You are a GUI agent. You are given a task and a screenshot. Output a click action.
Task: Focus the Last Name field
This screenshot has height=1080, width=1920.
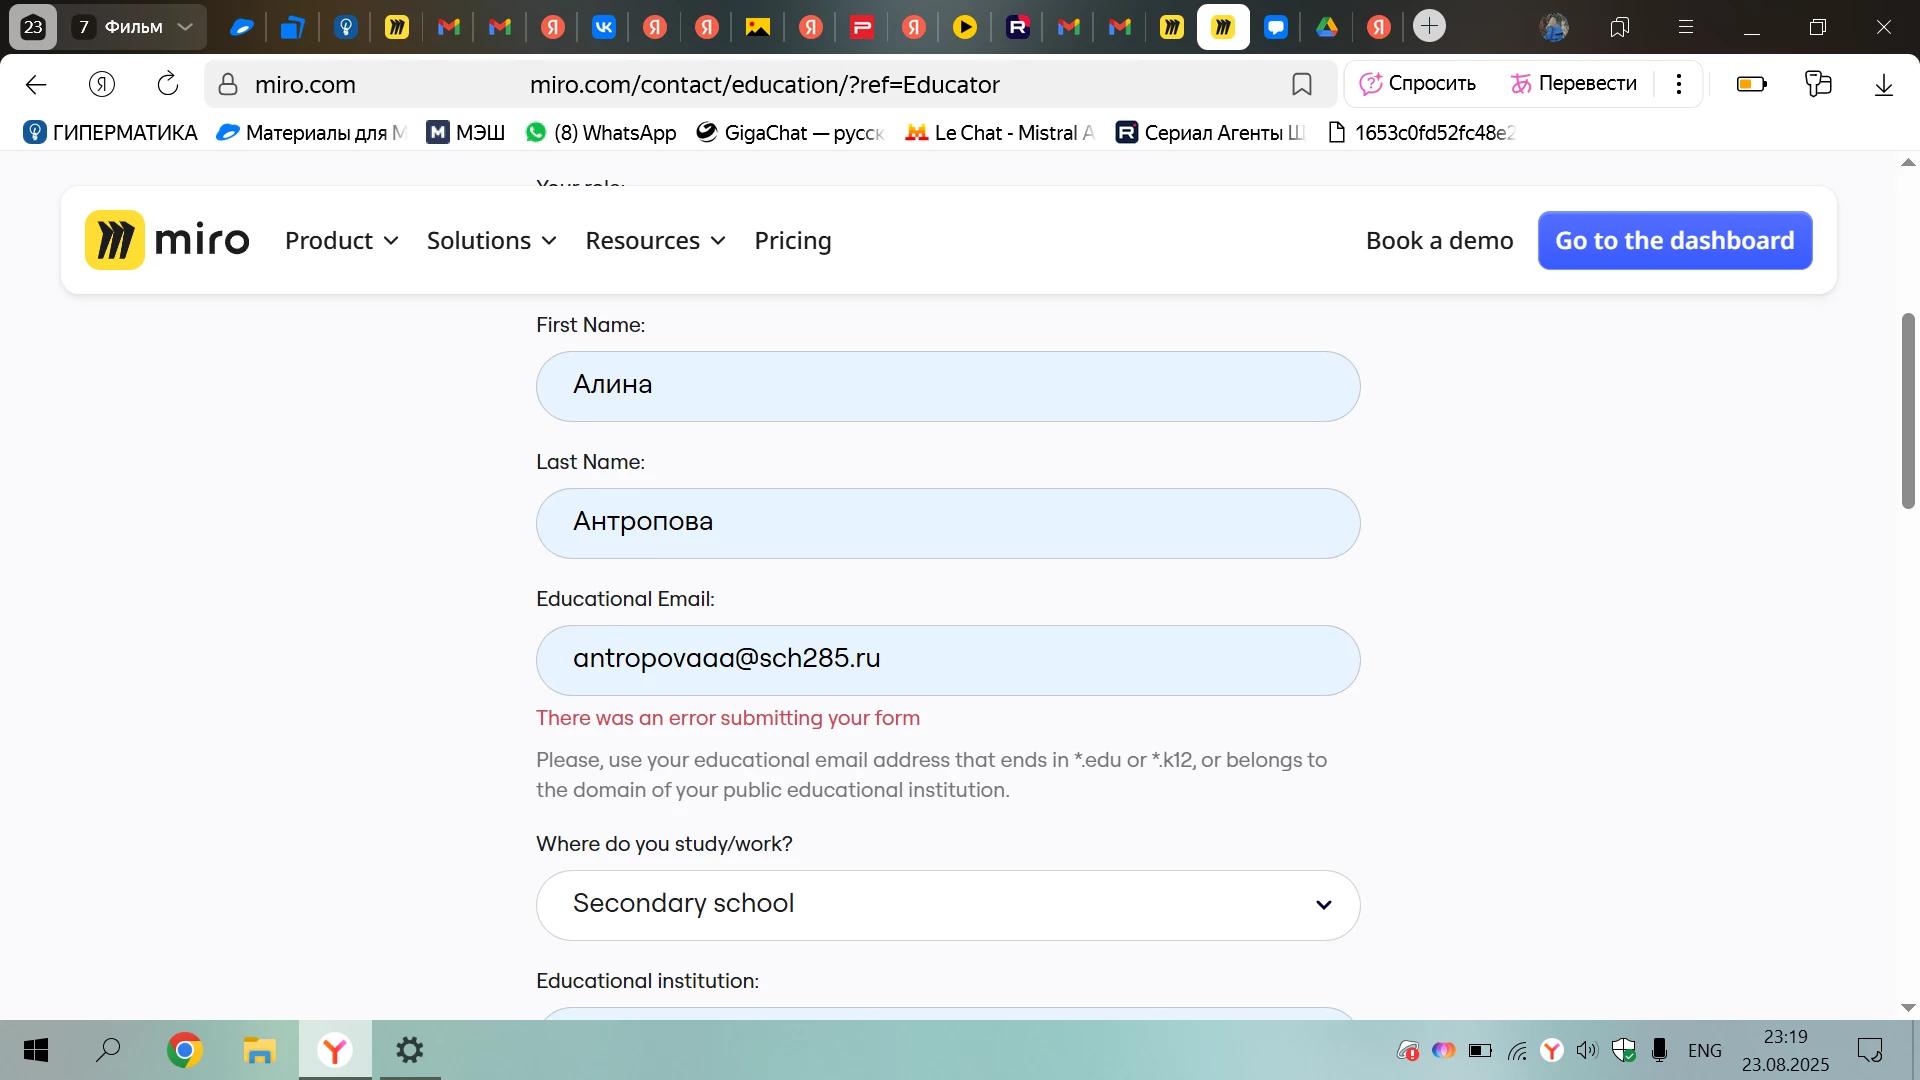(948, 523)
